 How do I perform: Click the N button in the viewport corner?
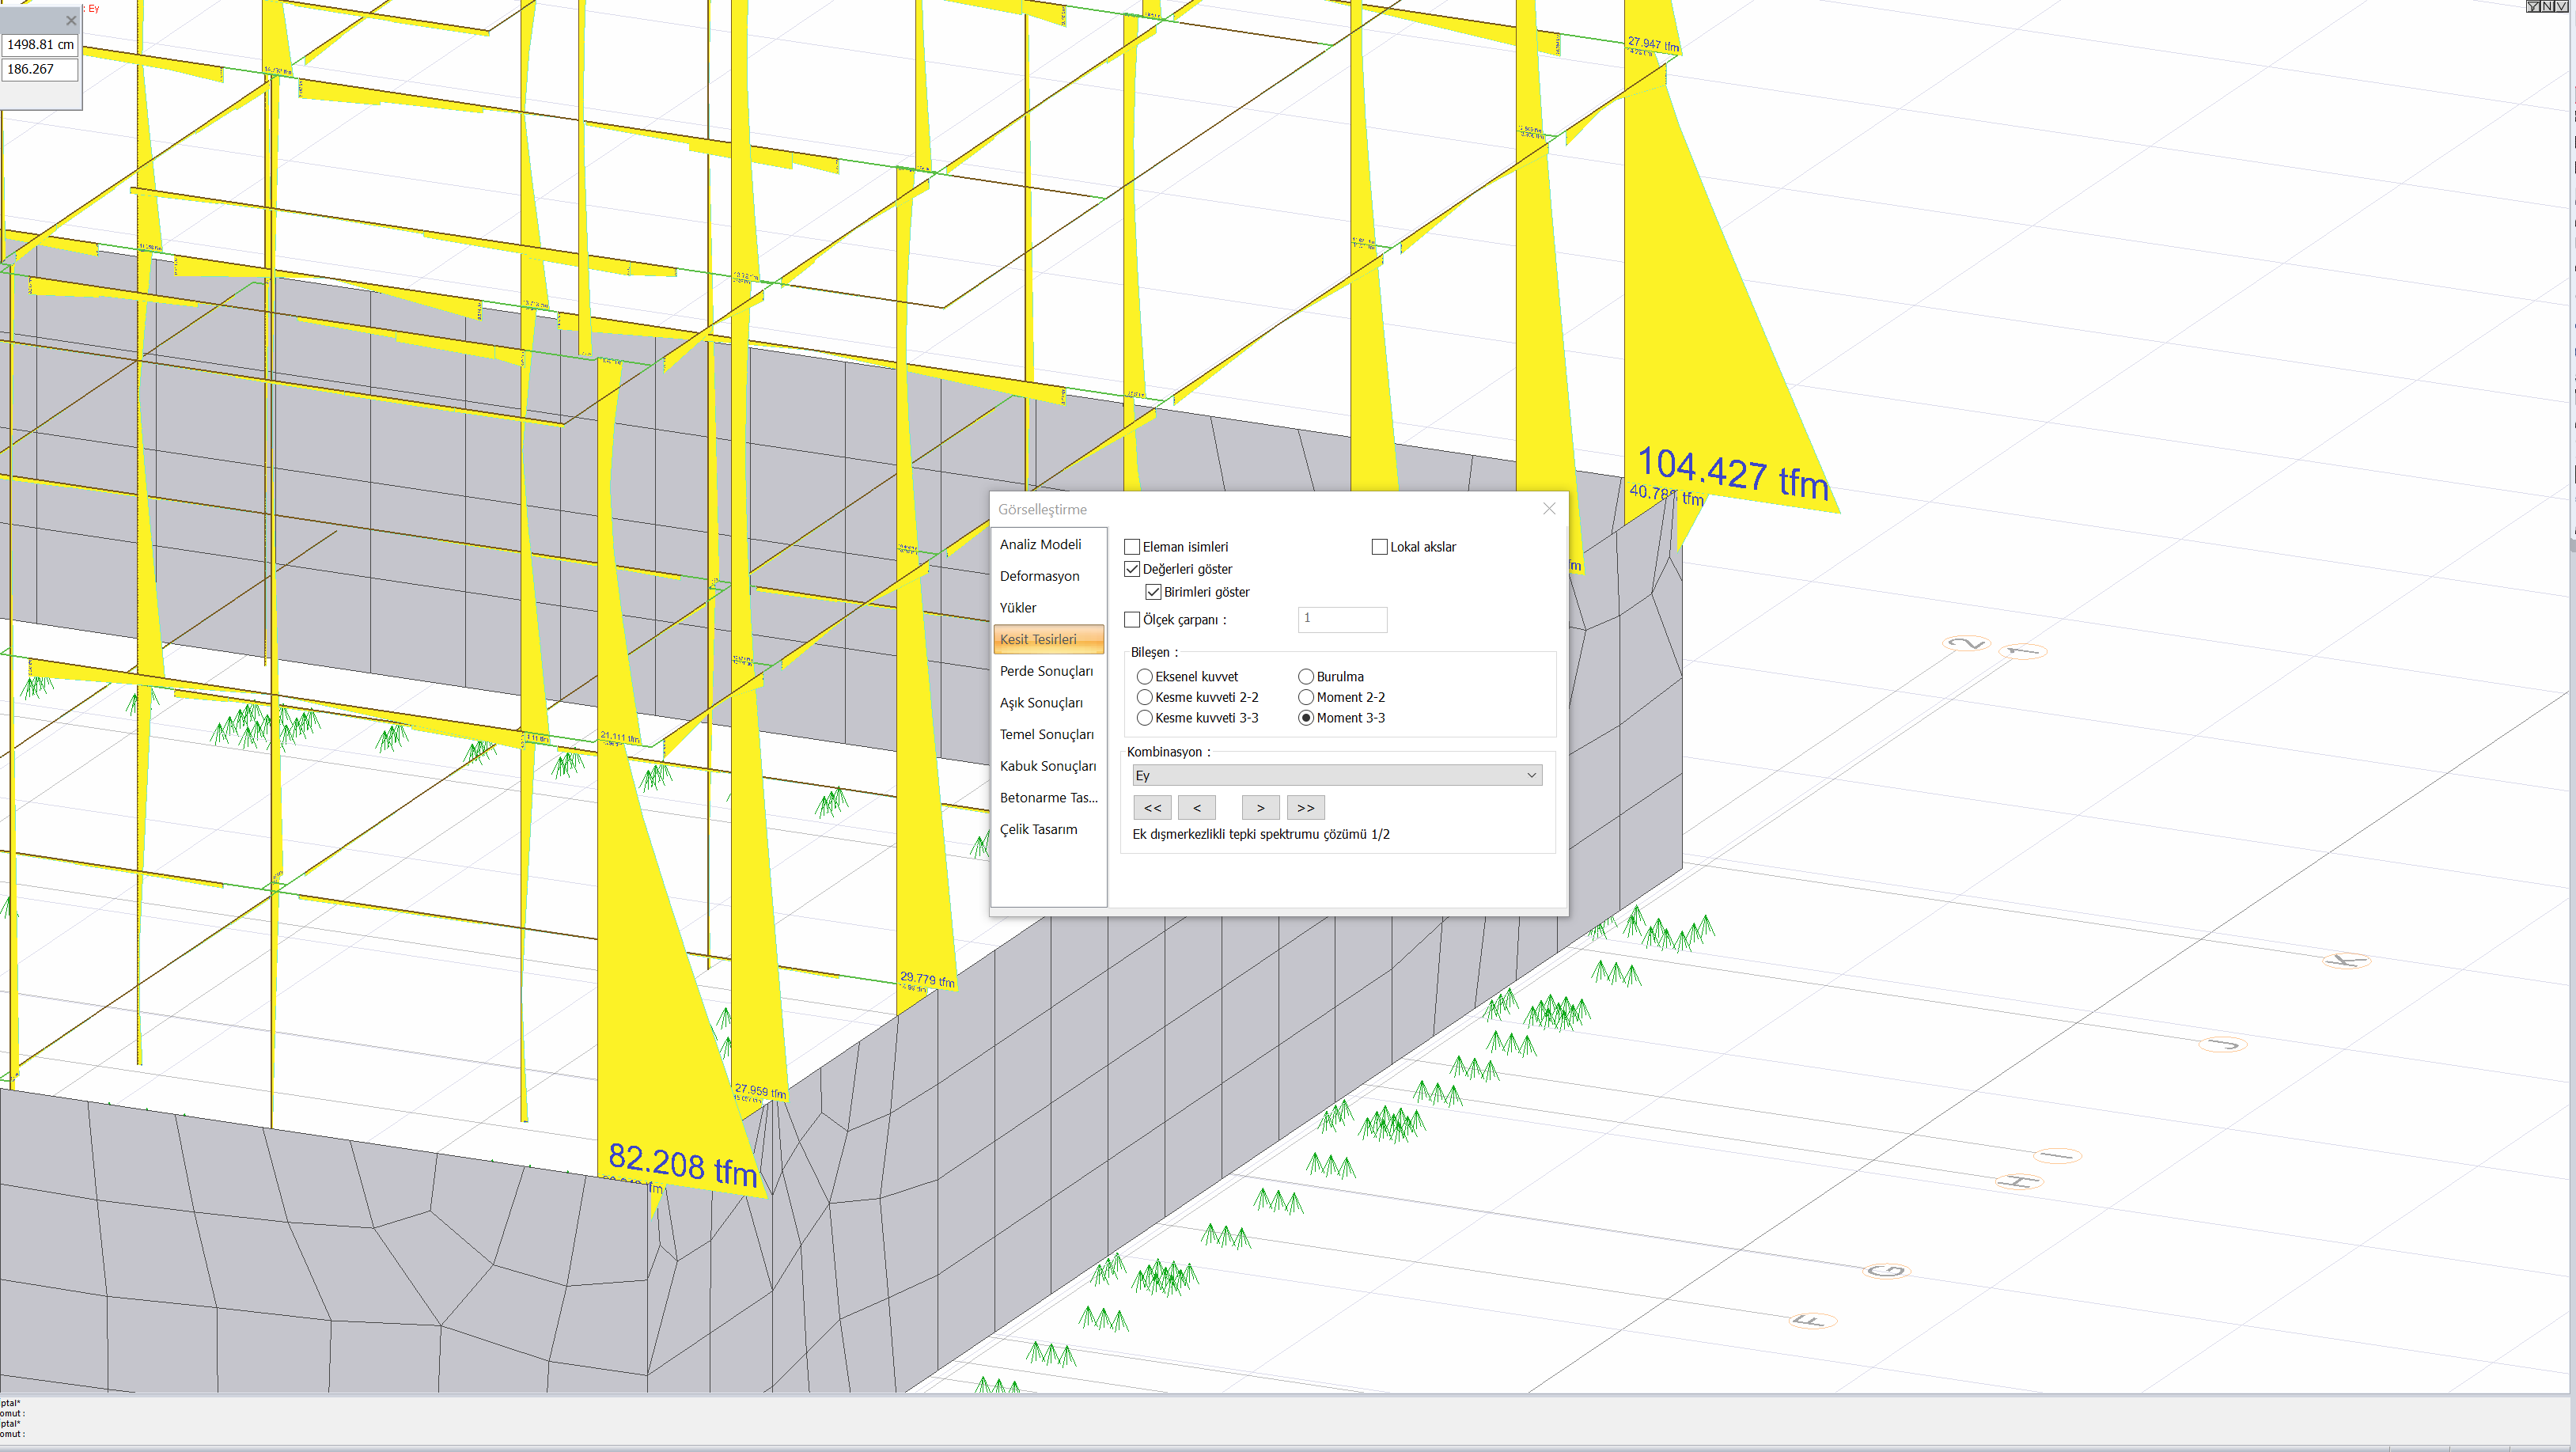2547,7
